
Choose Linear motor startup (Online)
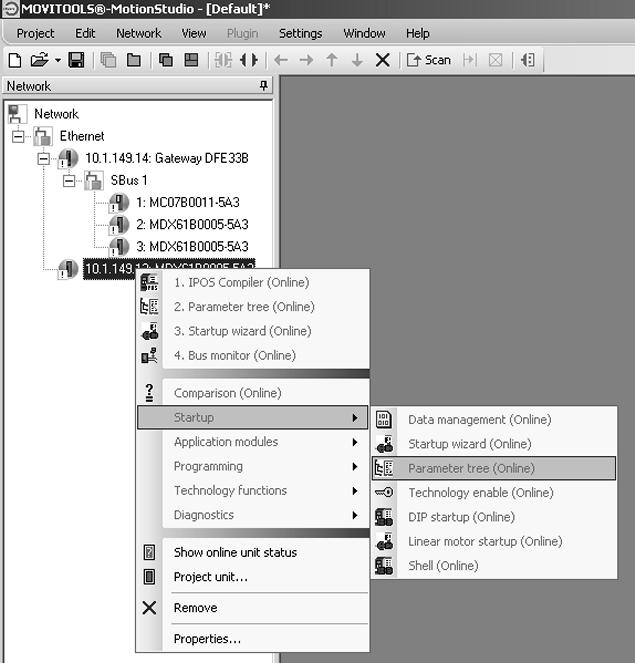tap(485, 541)
